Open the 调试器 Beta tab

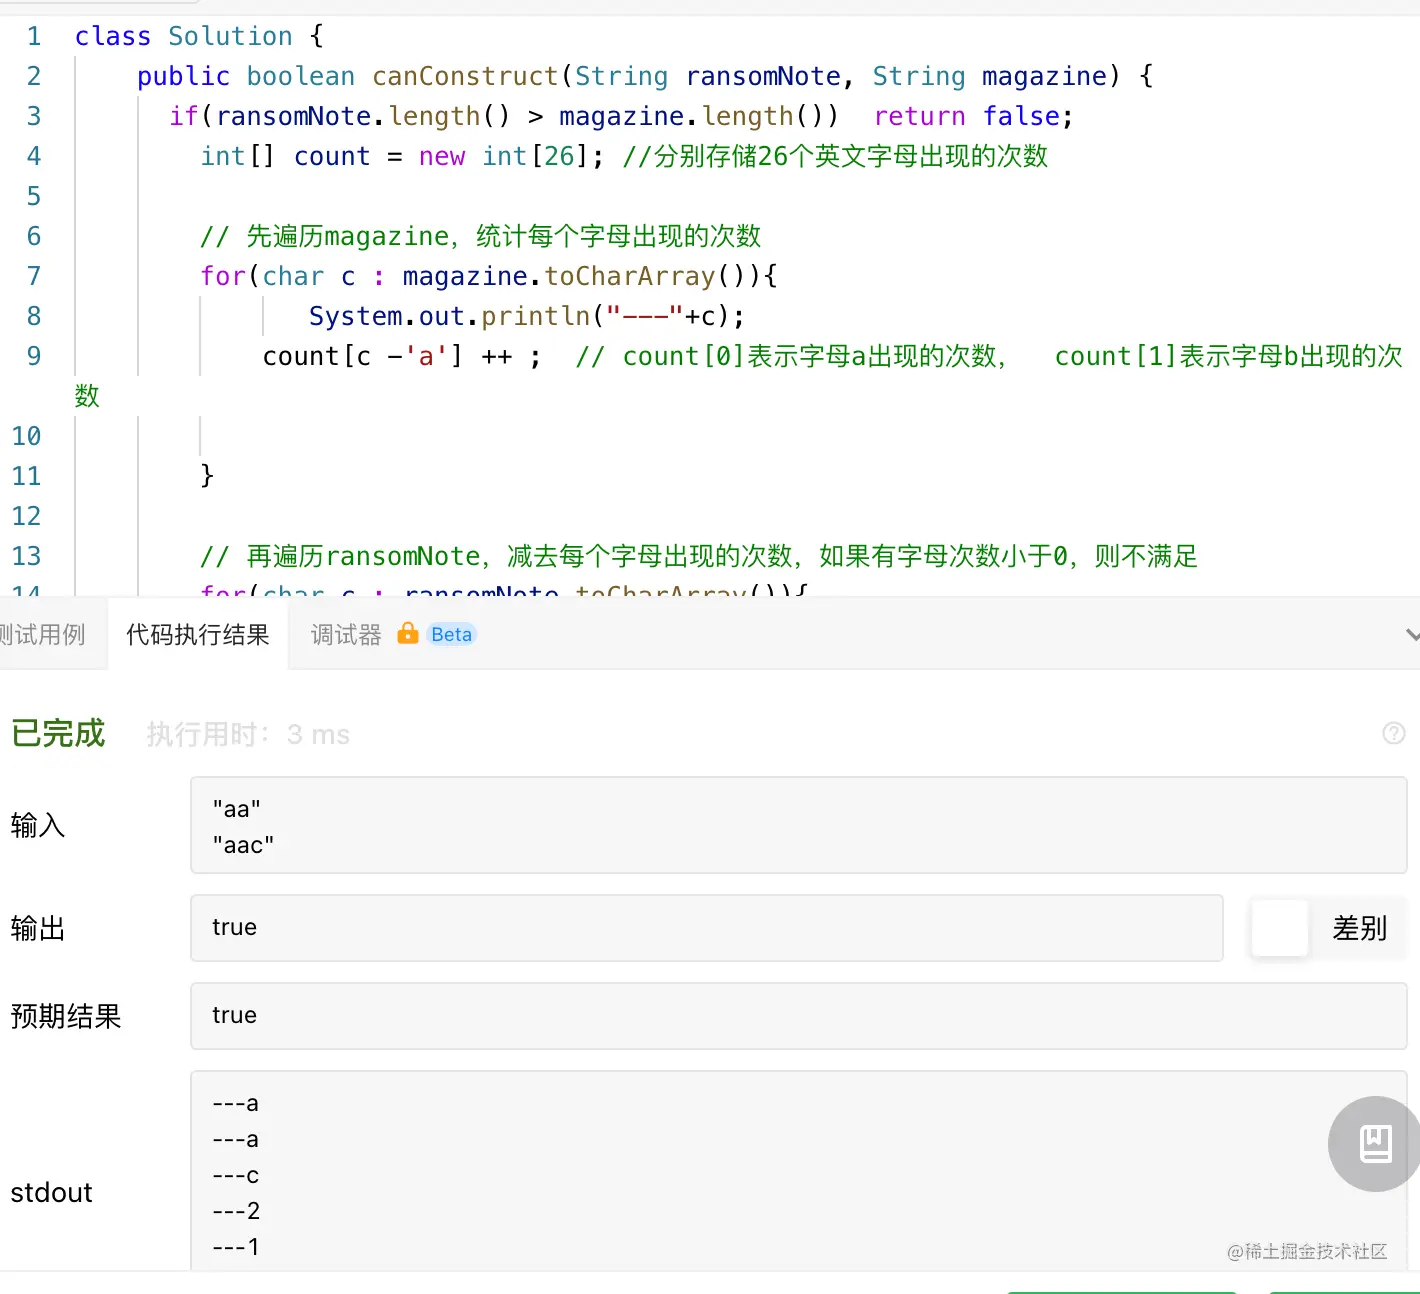point(392,635)
